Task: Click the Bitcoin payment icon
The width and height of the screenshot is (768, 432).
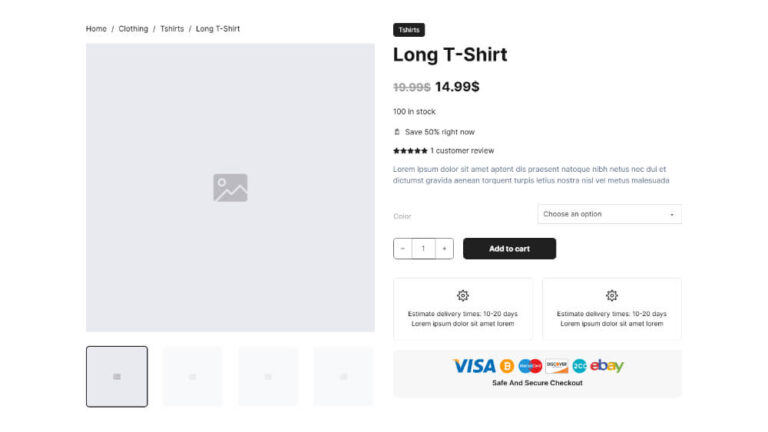Action: tap(507, 366)
